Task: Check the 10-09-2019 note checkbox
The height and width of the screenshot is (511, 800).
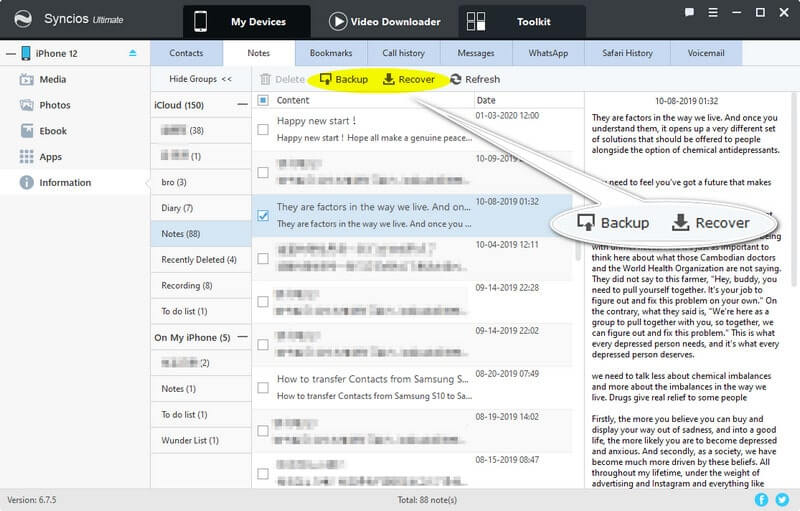Action: [263, 172]
